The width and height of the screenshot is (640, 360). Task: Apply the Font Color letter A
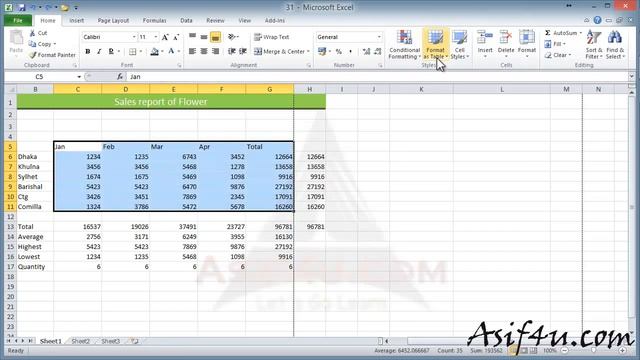tap(171, 51)
